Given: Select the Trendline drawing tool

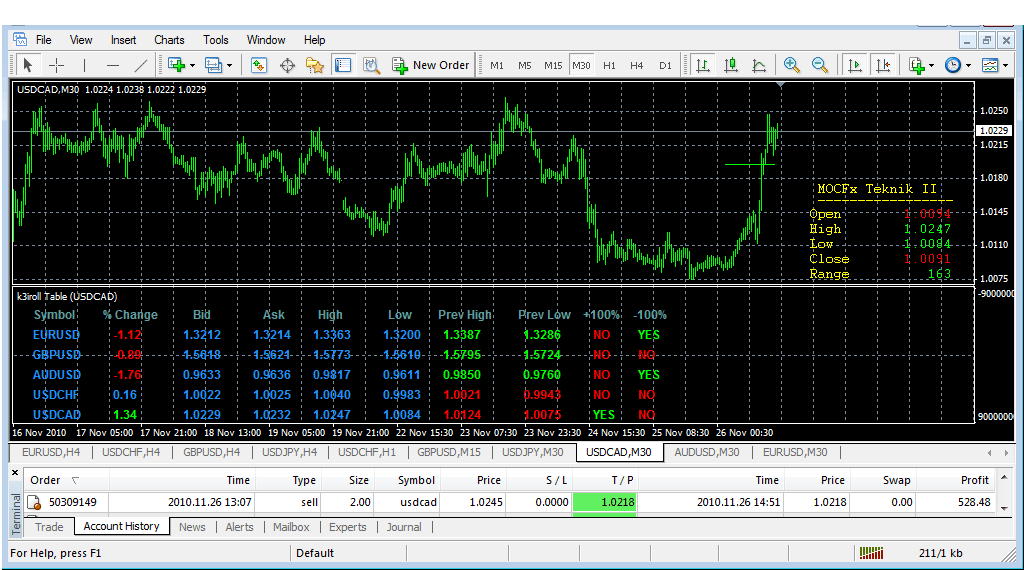Looking at the screenshot, I should point(140,65).
